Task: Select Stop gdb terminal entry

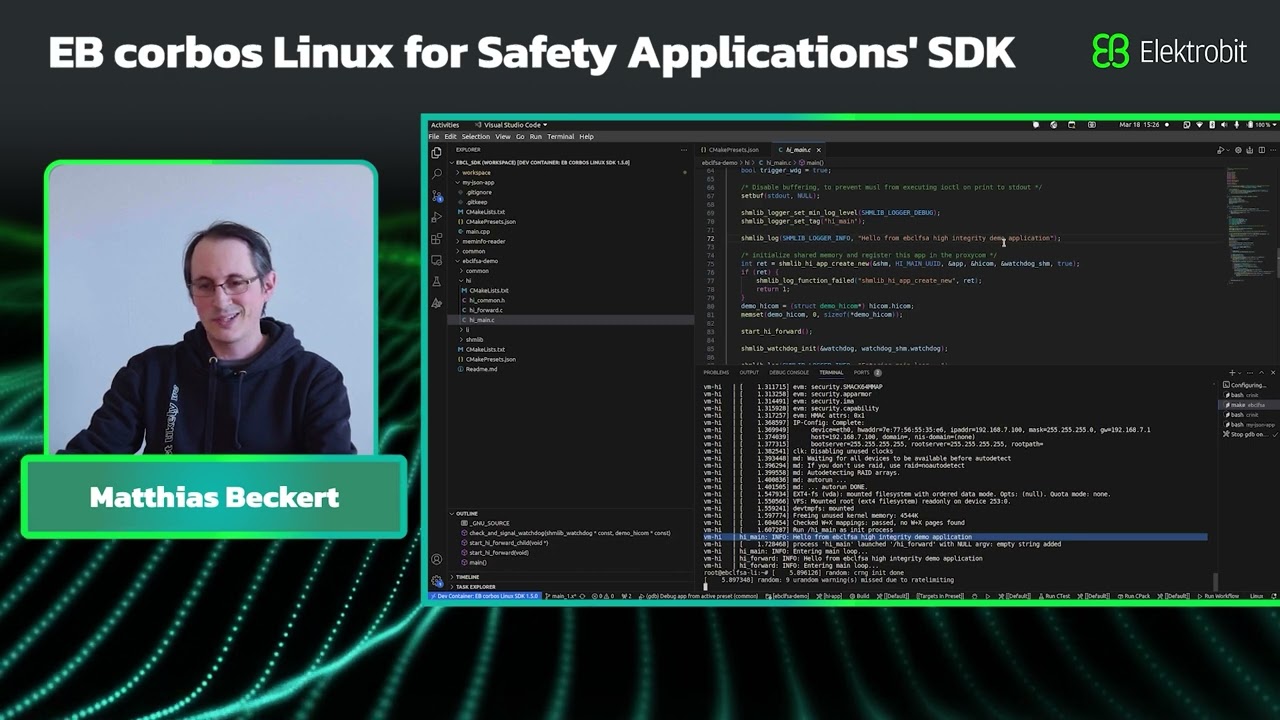Action: [1247, 434]
